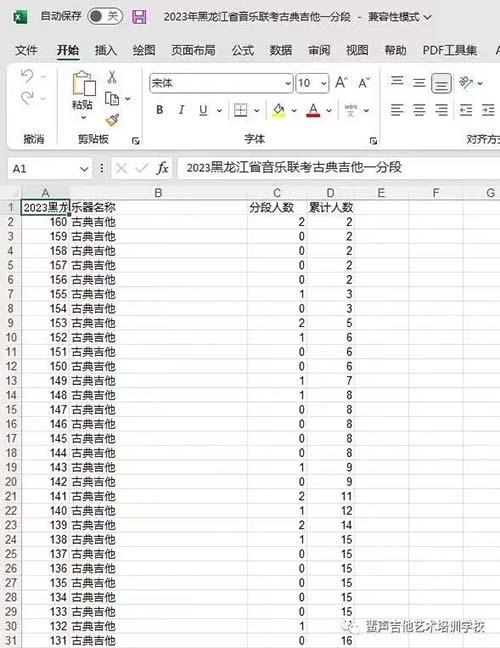Screen dimensions: 500x648
Task: Decrease font size with small A icon
Action: click(364, 83)
